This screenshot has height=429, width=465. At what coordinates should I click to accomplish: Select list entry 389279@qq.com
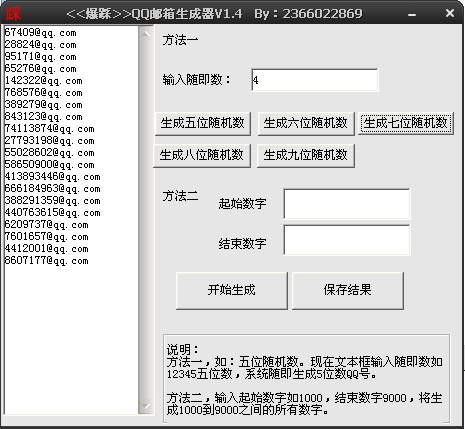[x=43, y=105]
